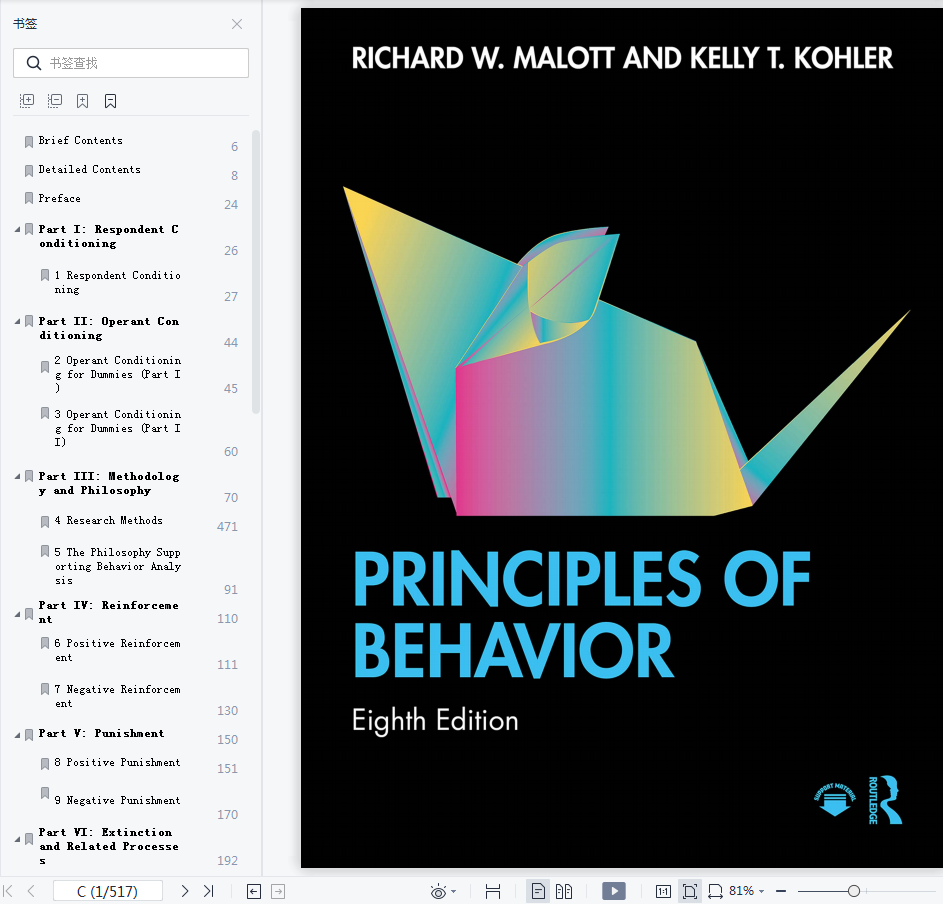Select Part IV: Reinforcement bookmark text
Viewport: 943px width, 904px height.
pos(108,612)
